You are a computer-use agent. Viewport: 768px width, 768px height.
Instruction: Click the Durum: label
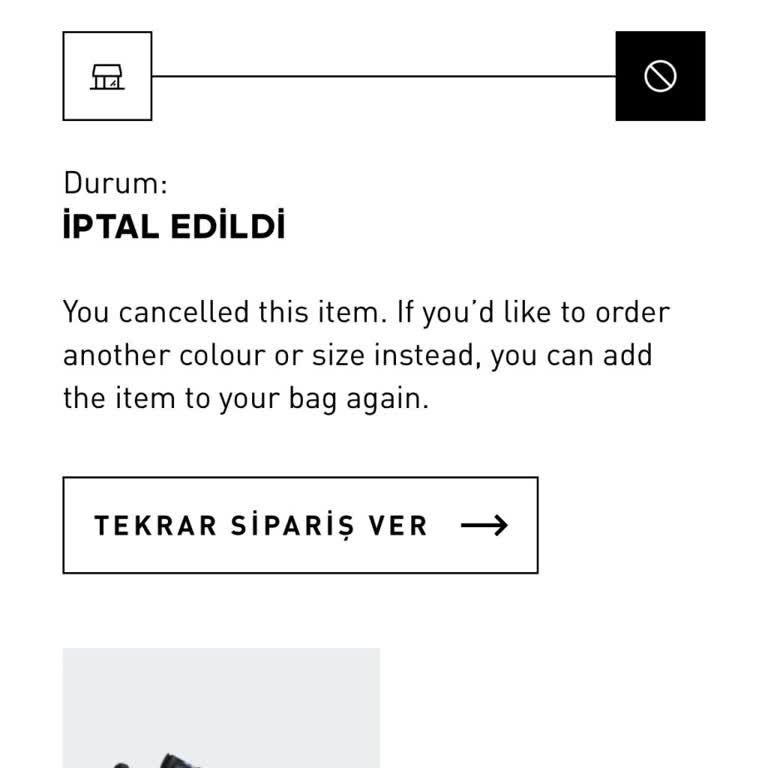[x=115, y=183]
